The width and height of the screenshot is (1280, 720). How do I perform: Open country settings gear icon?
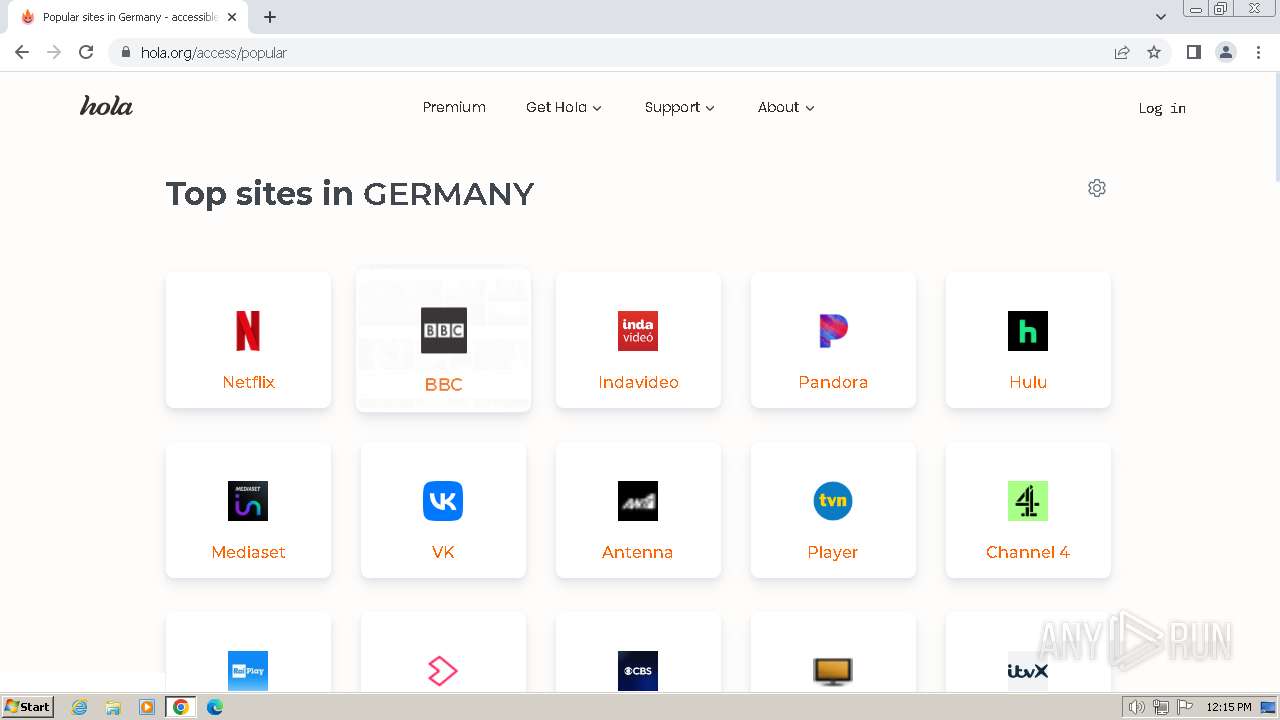[1097, 188]
